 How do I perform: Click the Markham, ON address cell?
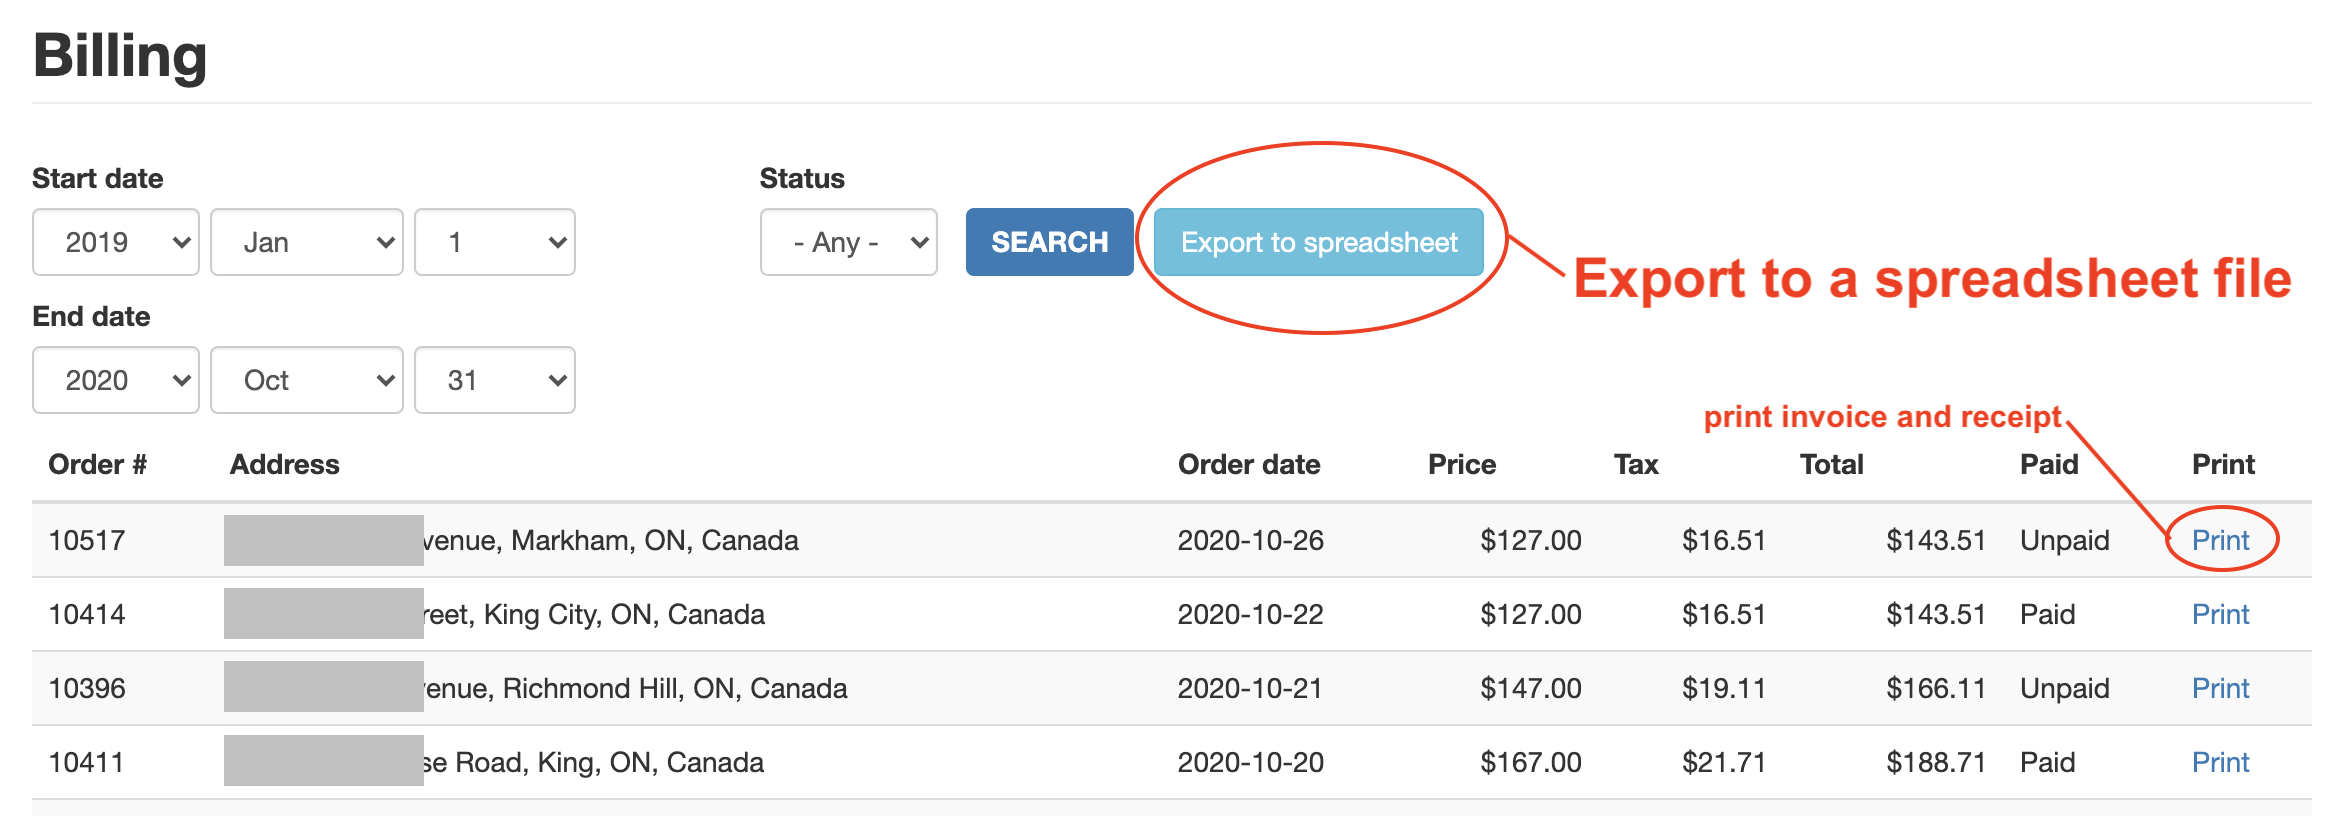point(610,540)
